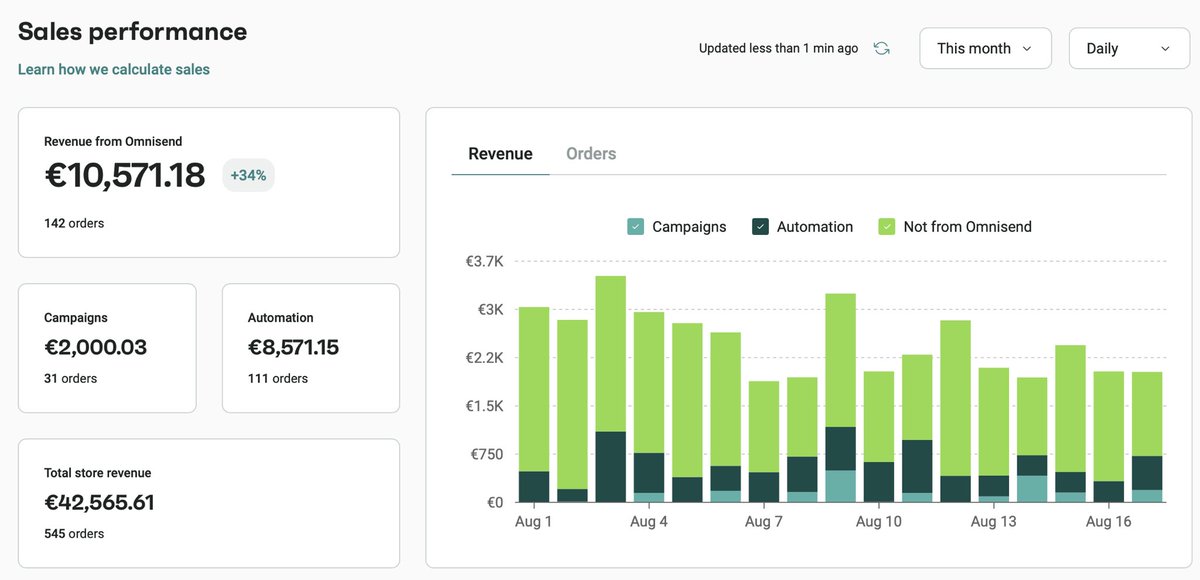Click the Sales performance heading
Image resolution: width=1200 pixels, height=580 pixels.
(132, 31)
